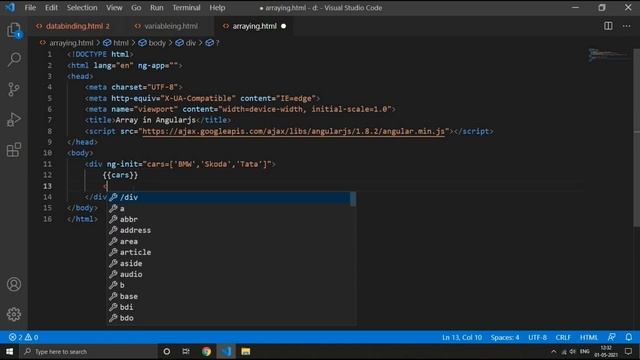Click the VS Code taskbar icon
Viewport: 640px width, 360px height.
tap(226, 351)
